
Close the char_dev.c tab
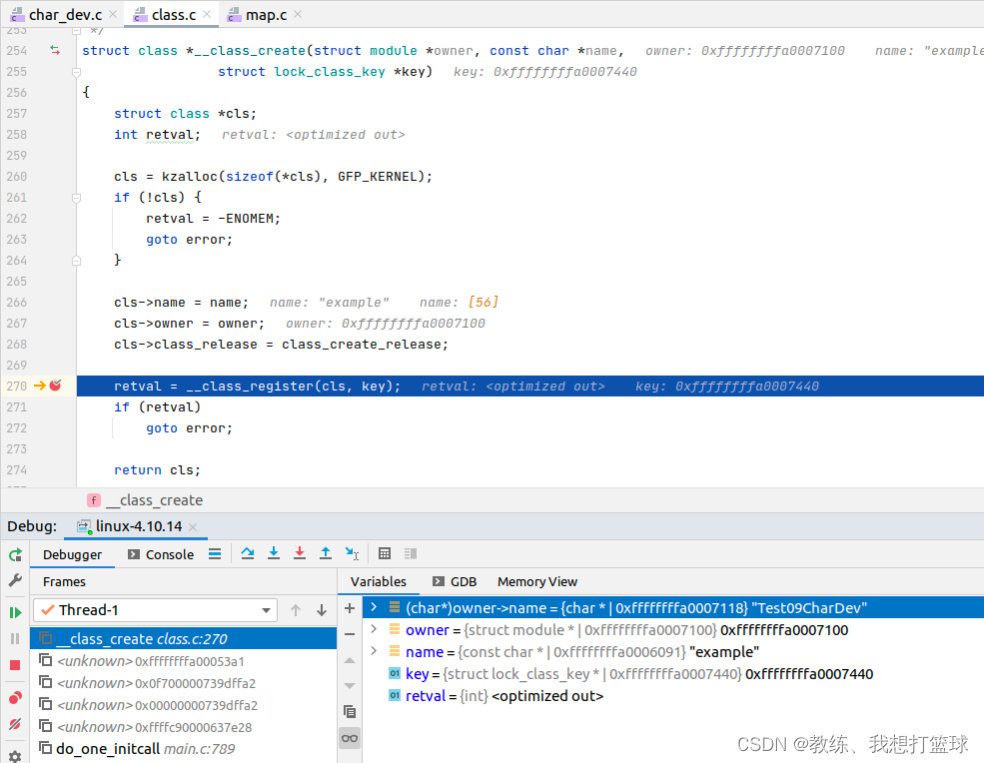[x=113, y=14]
